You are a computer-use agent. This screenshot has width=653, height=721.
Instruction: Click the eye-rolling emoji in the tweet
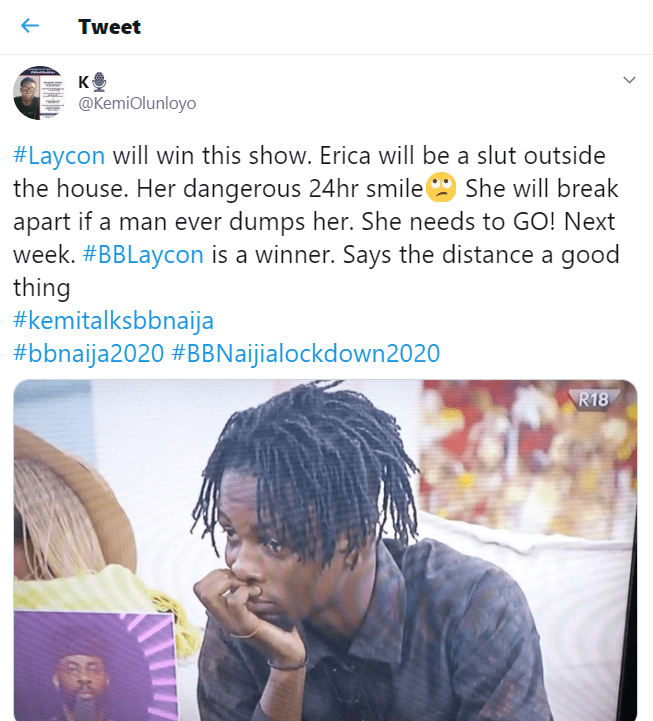click(441, 188)
